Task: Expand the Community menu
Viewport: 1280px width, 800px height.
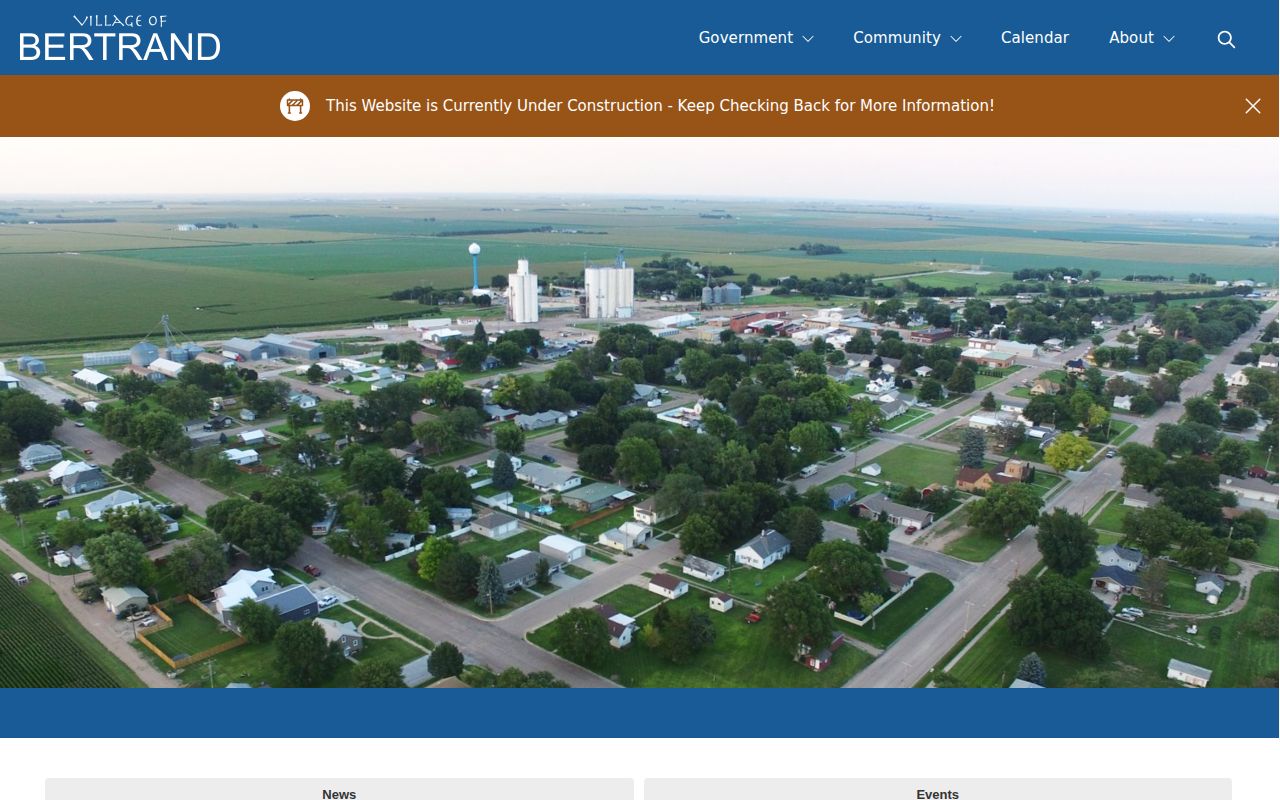Action: 907,38
